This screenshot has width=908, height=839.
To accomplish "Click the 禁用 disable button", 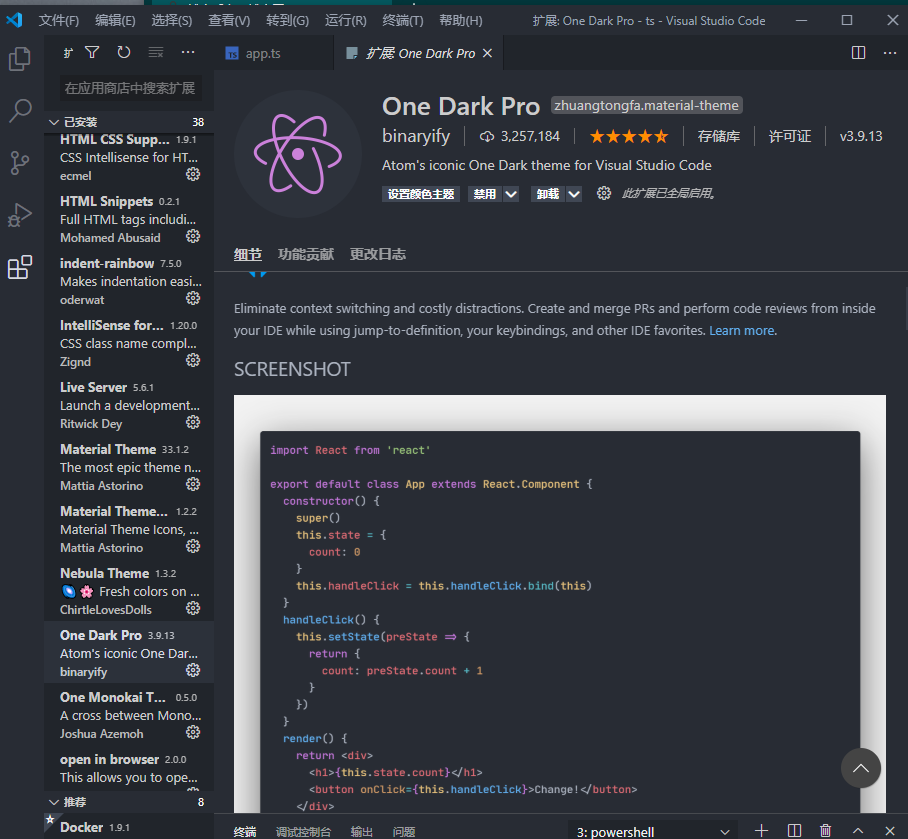I will (485, 194).
